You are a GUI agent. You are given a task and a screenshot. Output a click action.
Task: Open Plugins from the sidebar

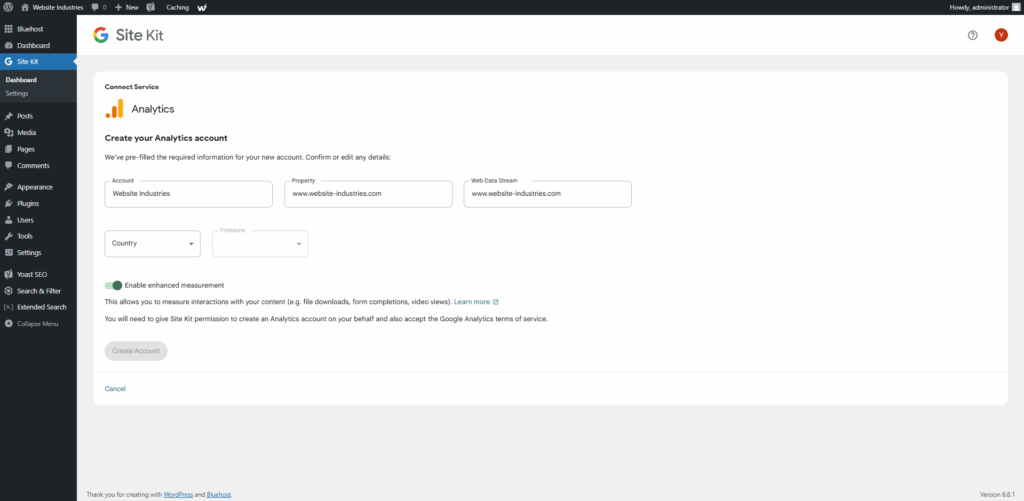pyautogui.click(x=28, y=203)
